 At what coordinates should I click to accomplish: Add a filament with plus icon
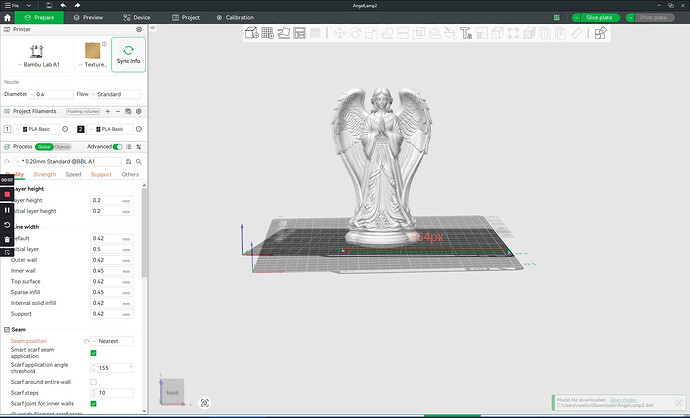point(108,111)
